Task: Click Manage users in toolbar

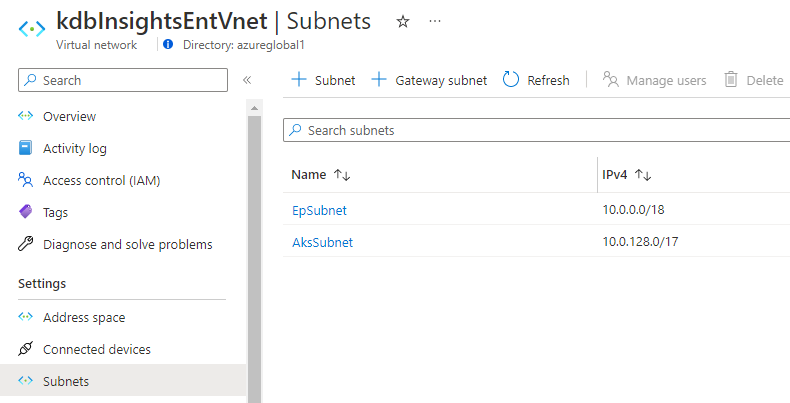Action: [x=655, y=80]
